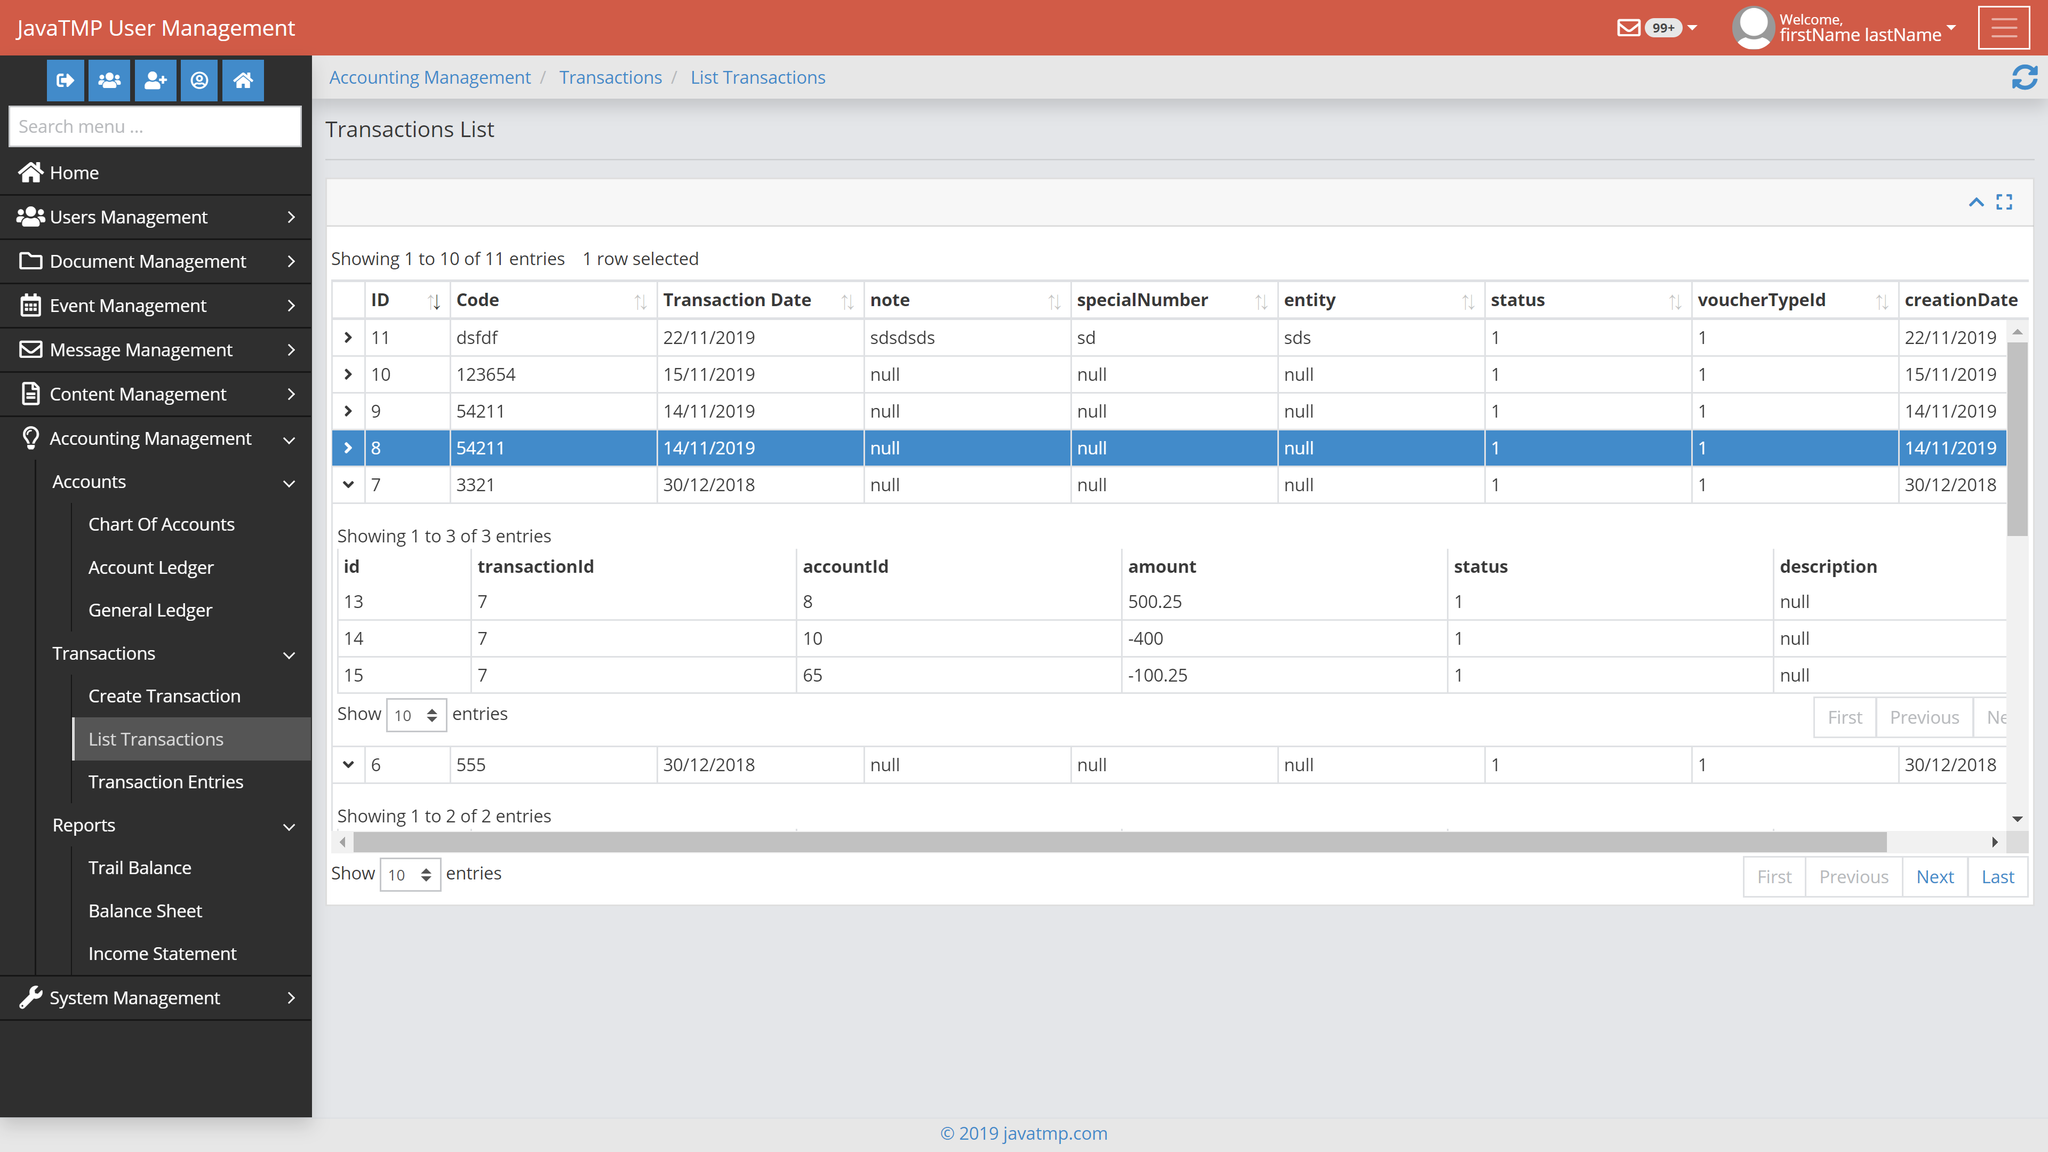Toggle Transactions submenu collapse

[x=290, y=653]
